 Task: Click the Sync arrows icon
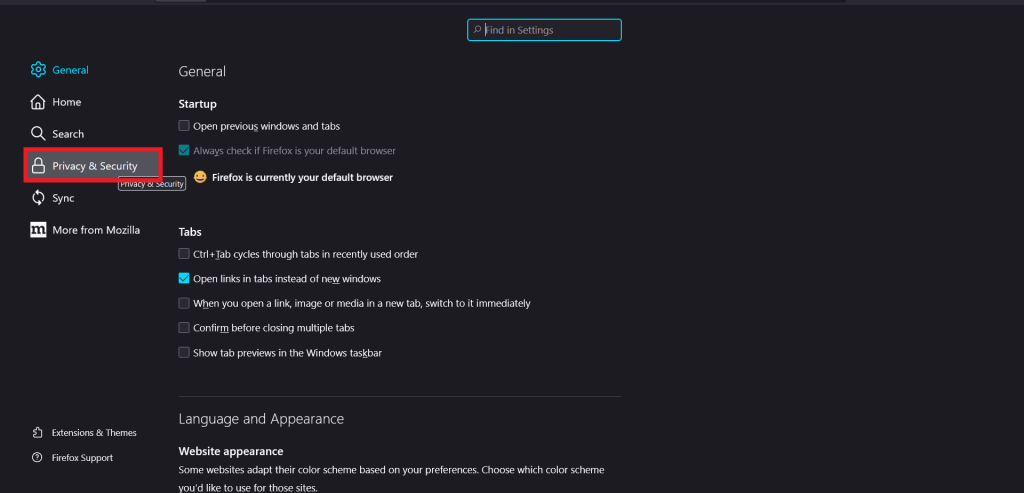[x=38, y=198]
